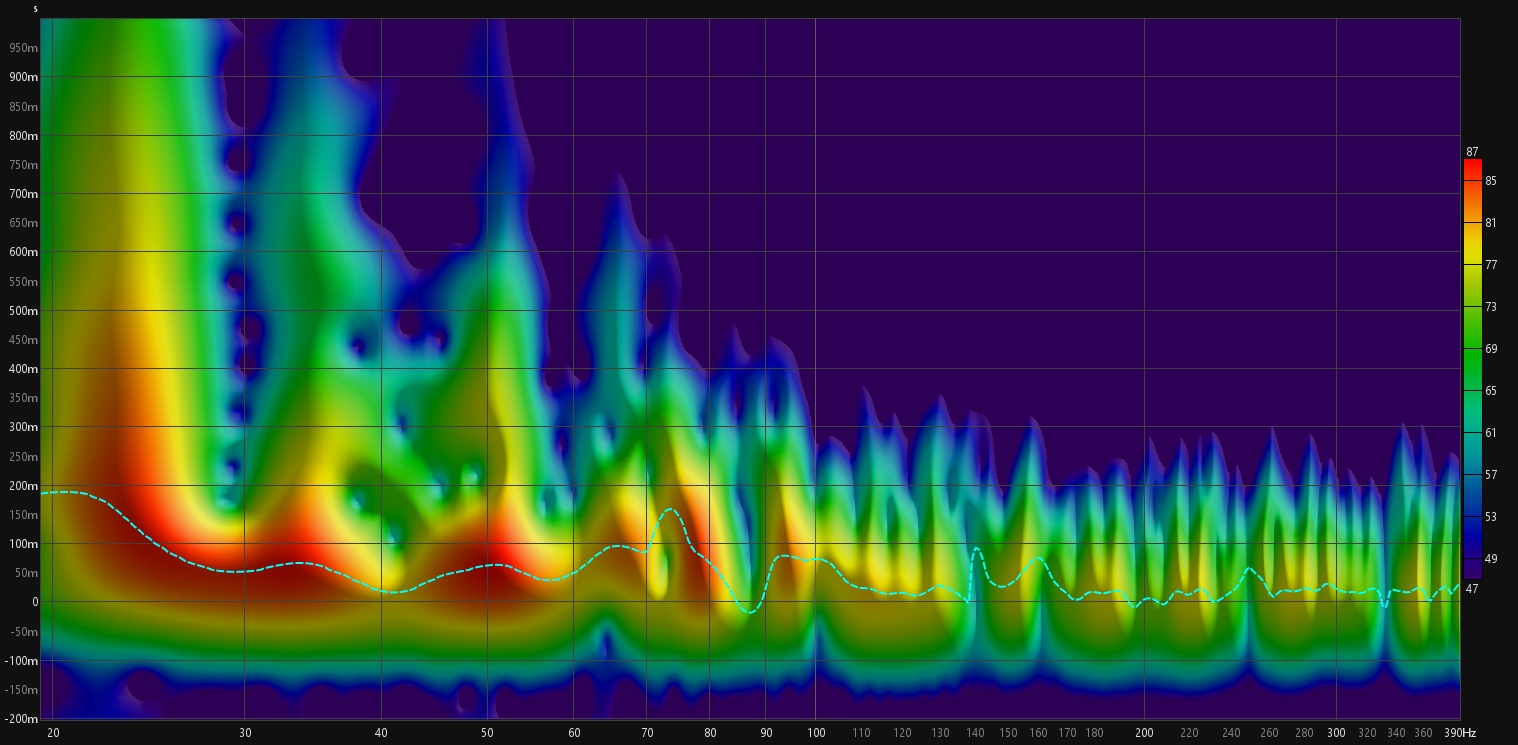Click the 81 color scale value
The image size is (1518, 745).
pyautogui.click(x=1491, y=223)
